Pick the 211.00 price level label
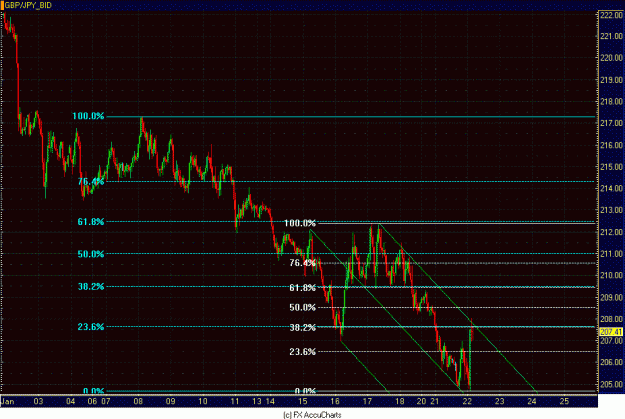Image resolution: width=625 pixels, height=419 pixels. pos(611,254)
